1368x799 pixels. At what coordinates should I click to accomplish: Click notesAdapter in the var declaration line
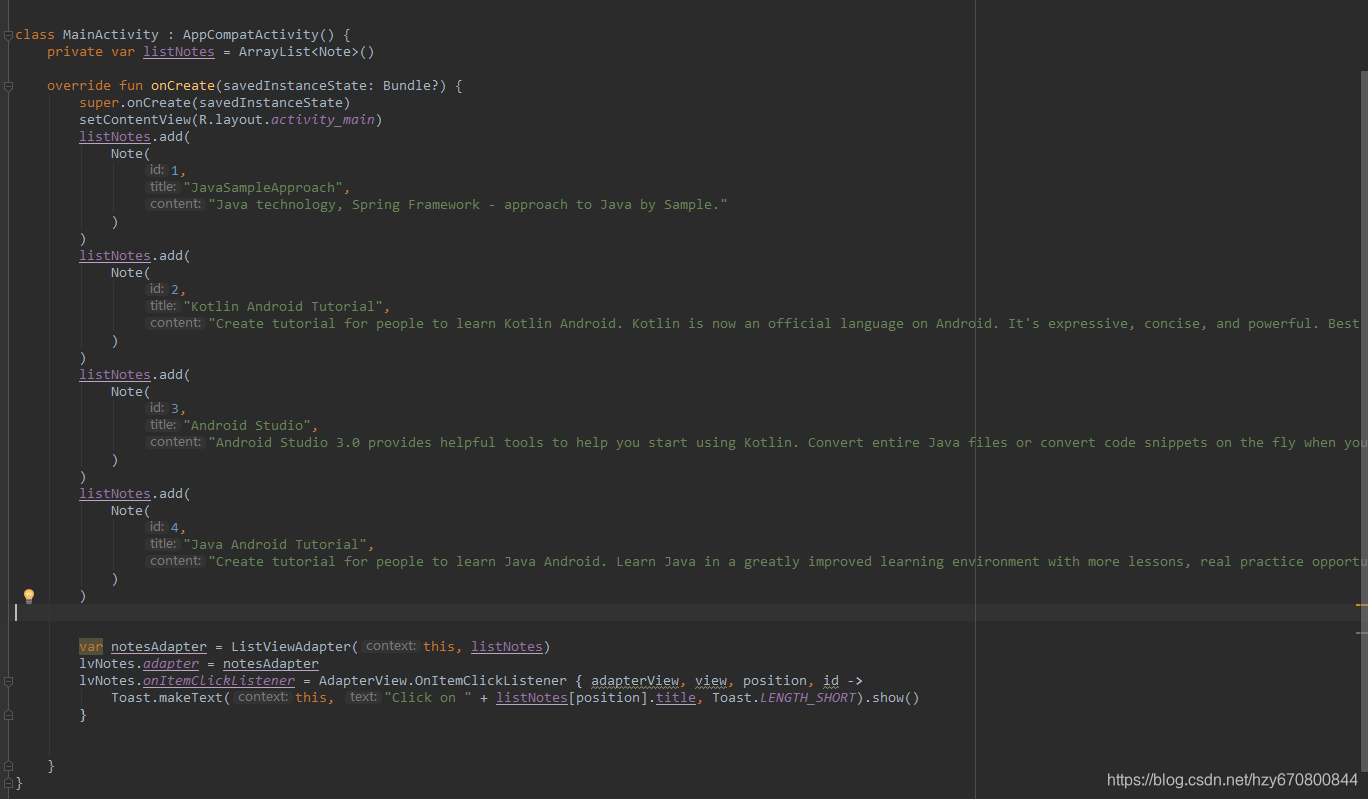[x=159, y=647]
